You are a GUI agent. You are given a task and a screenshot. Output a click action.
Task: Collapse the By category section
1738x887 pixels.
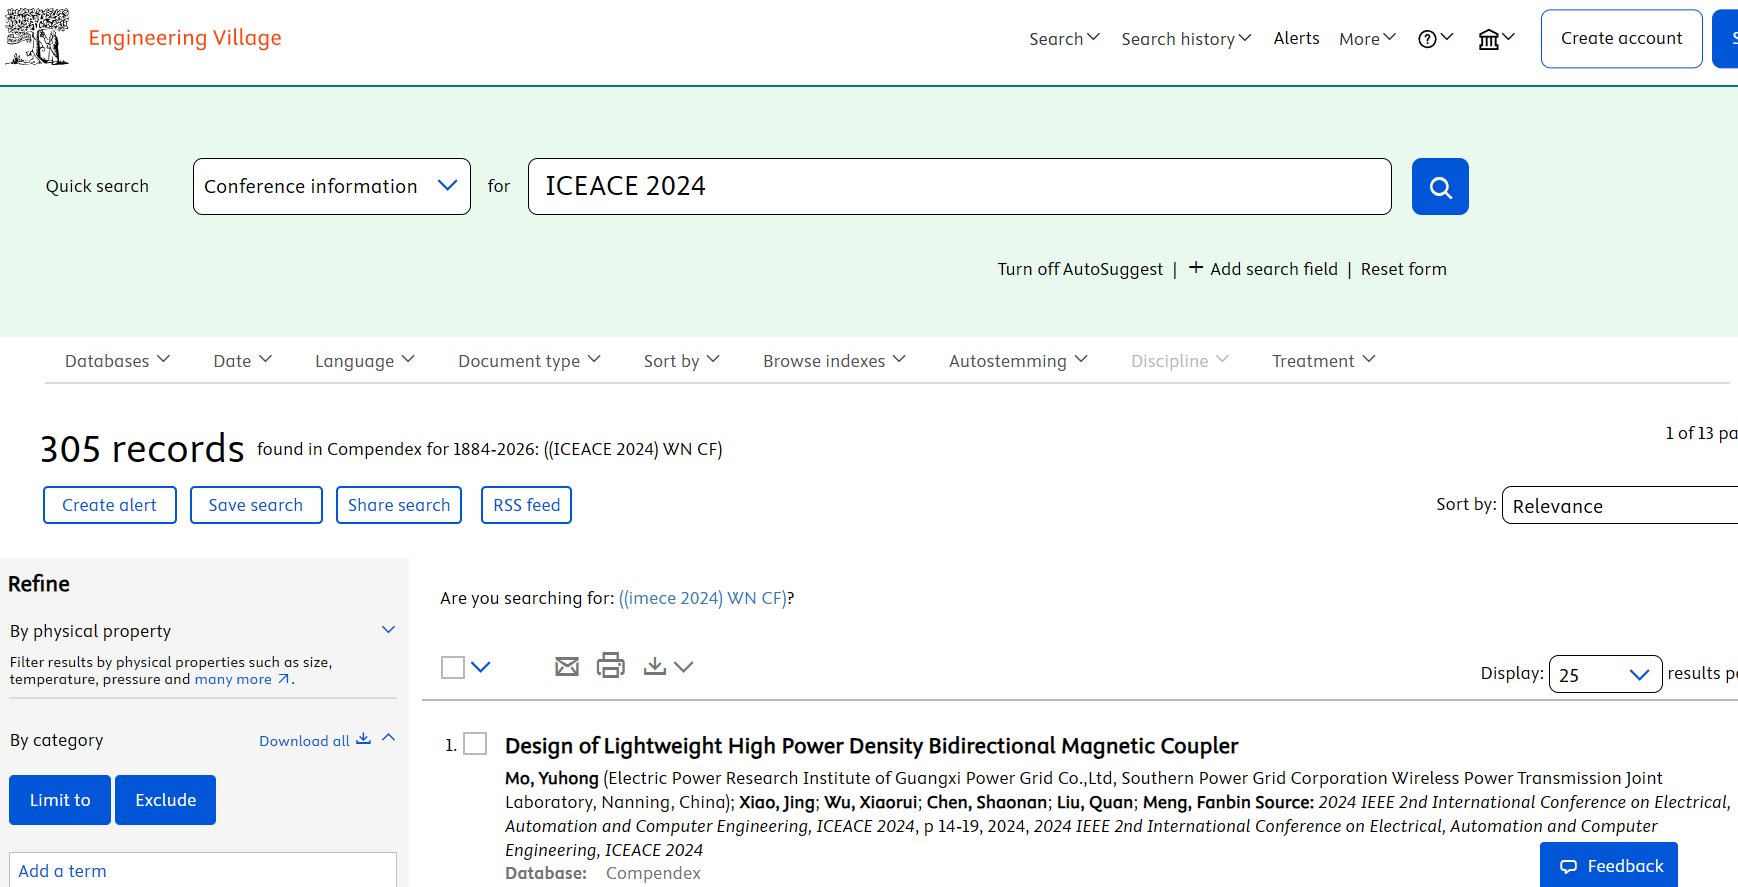389,738
